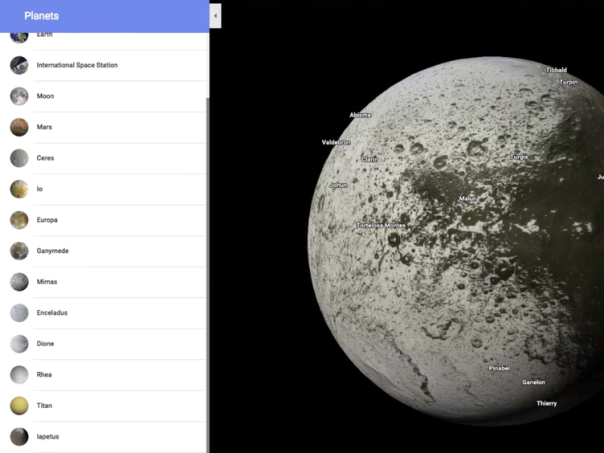604x453 pixels.
Task: Select the Thierry crater label
Action: pos(546,403)
